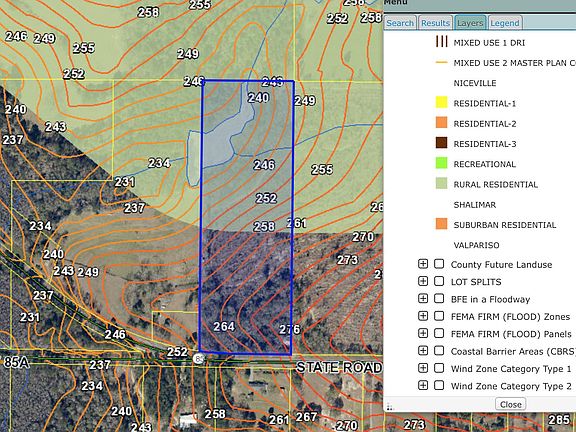576x432 pixels.
Task: Expand the LOT SPLITS layer group
Action: click(423, 281)
